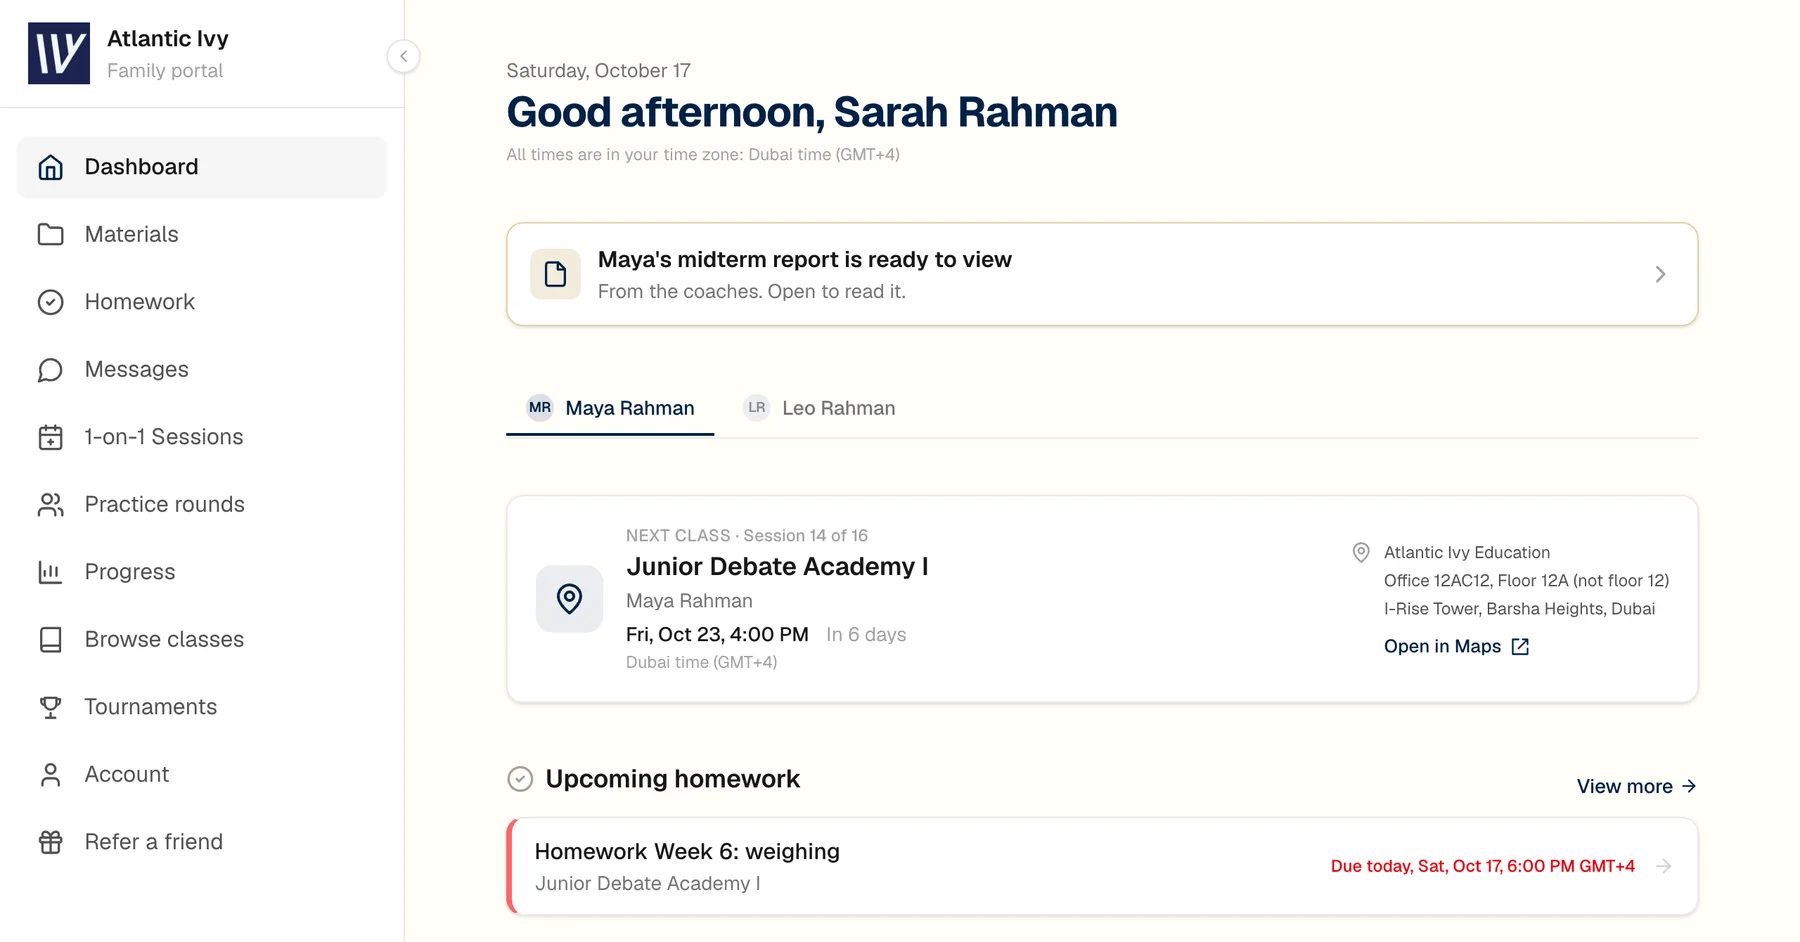Click the Junior Debate Academy I class title
1800x942 pixels.
pyautogui.click(x=777, y=567)
